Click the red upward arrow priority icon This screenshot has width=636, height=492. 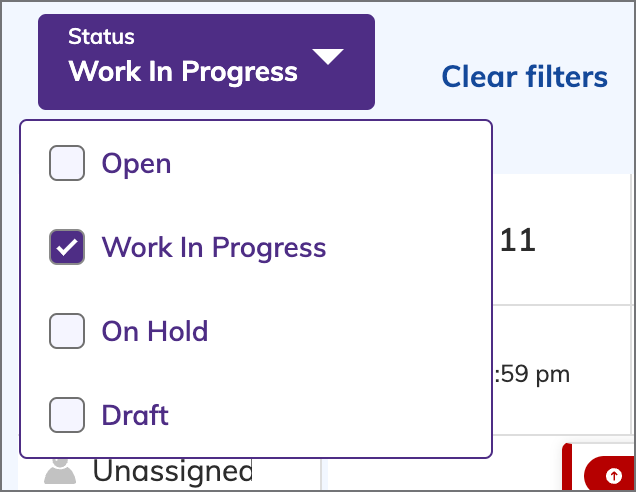tap(614, 475)
